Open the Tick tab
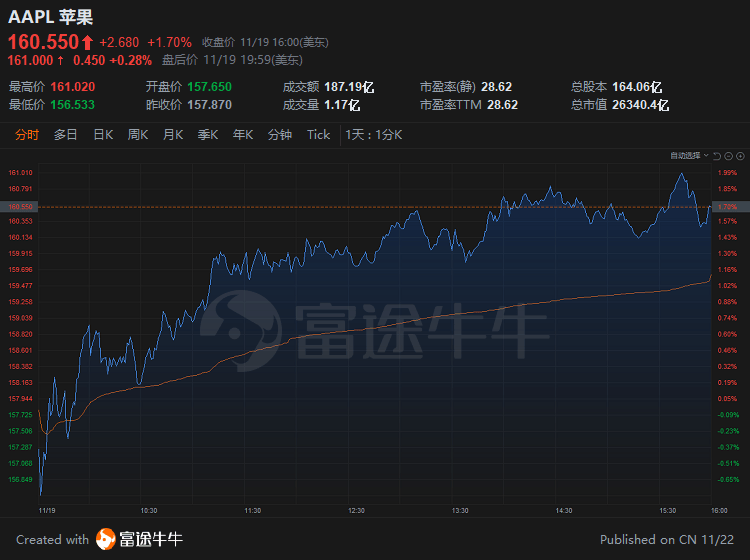 pyautogui.click(x=319, y=135)
